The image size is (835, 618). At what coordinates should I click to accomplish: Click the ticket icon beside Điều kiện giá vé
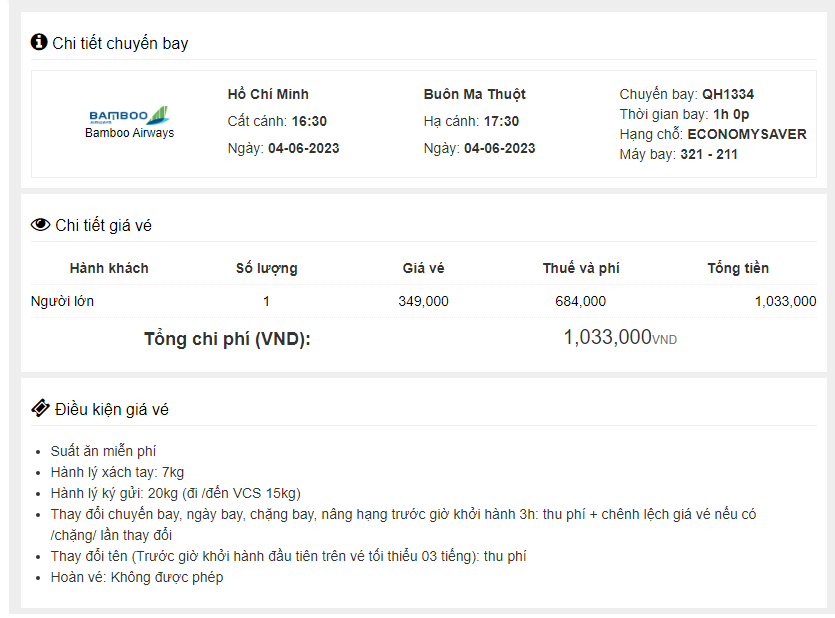point(40,408)
